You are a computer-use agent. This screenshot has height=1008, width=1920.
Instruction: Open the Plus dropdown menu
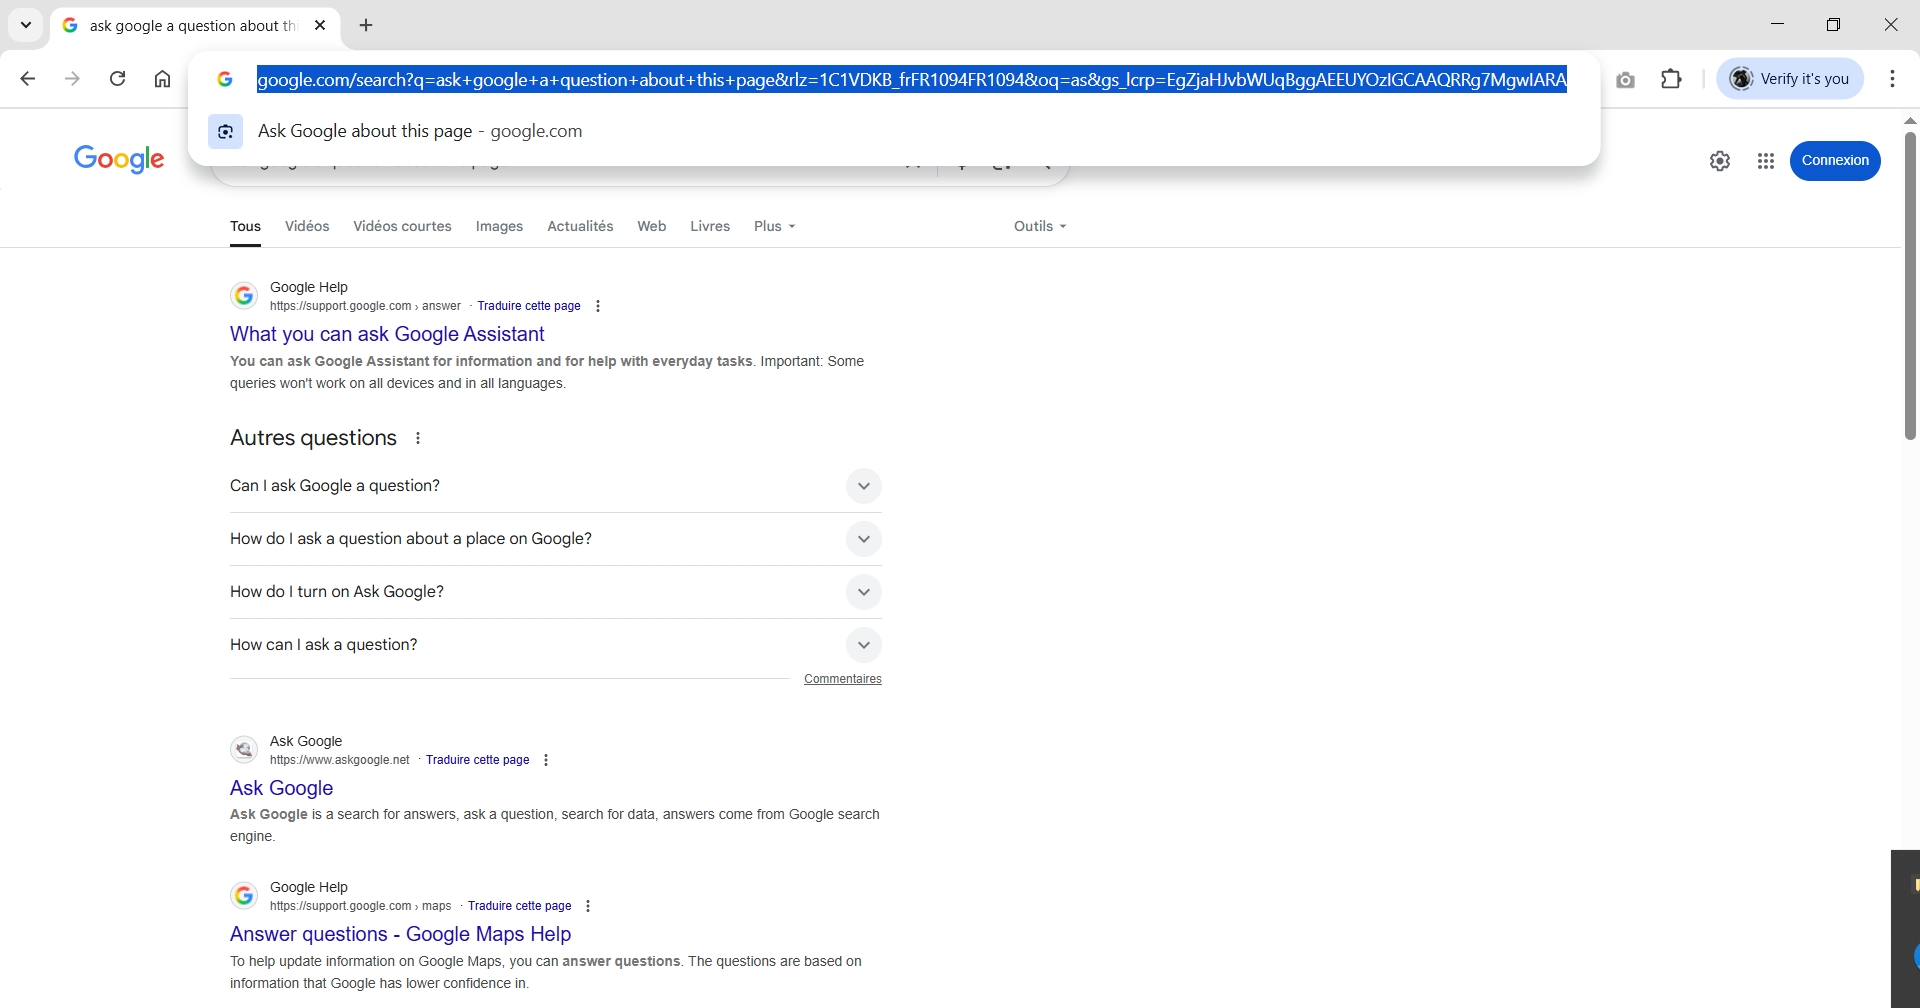click(775, 226)
